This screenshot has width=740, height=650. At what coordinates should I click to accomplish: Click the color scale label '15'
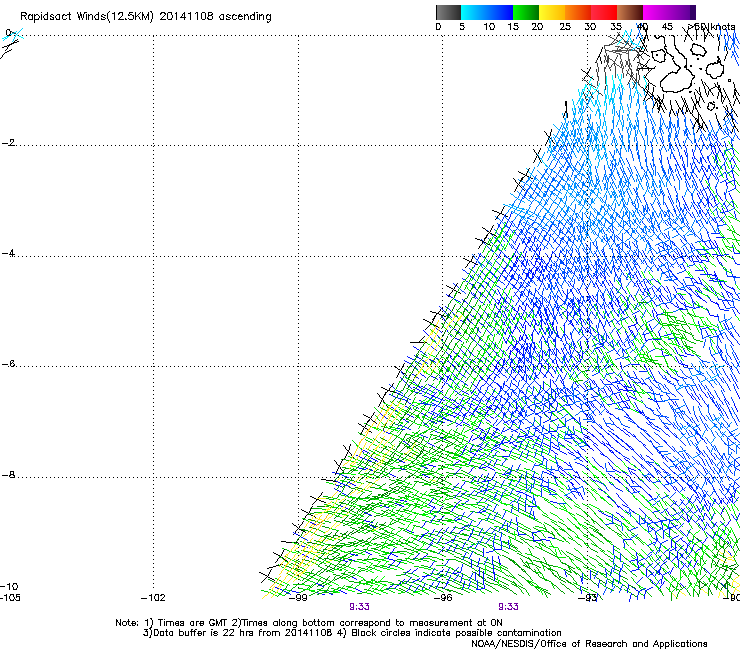tap(513, 27)
